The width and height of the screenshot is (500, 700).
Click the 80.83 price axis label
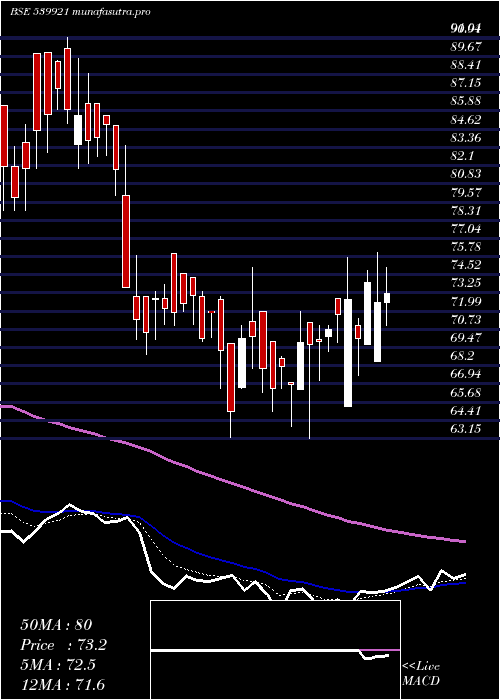tap(465, 174)
